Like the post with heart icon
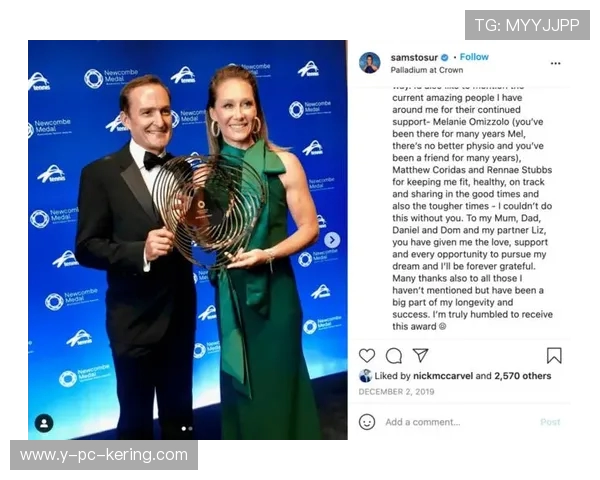600x480 pixels. [x=367, y=356]
